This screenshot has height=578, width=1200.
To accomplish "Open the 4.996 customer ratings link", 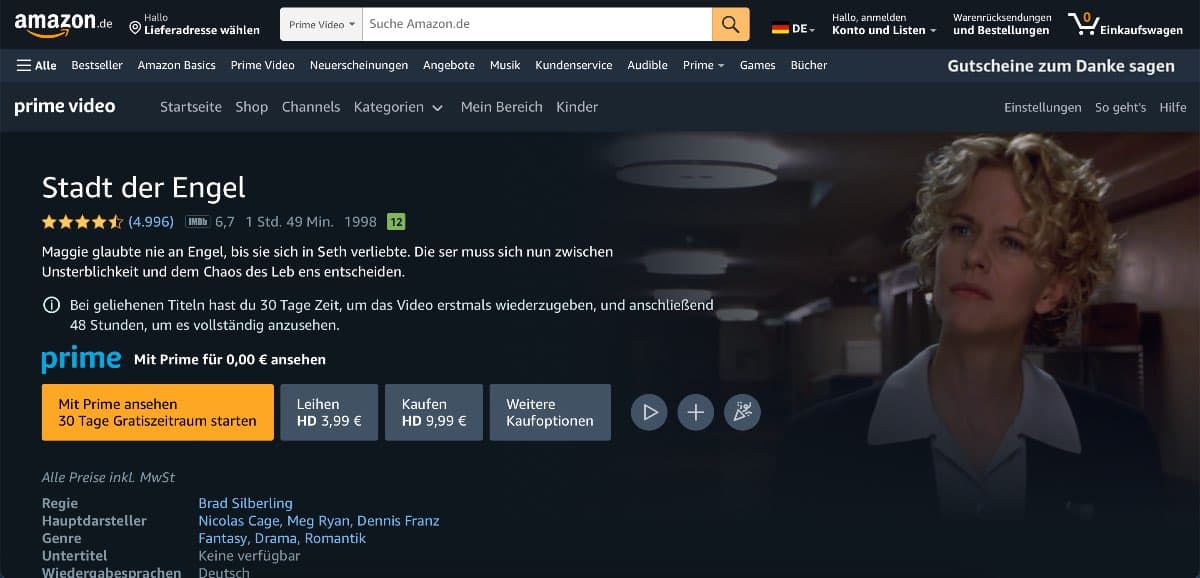I will (x=151, y=222).
